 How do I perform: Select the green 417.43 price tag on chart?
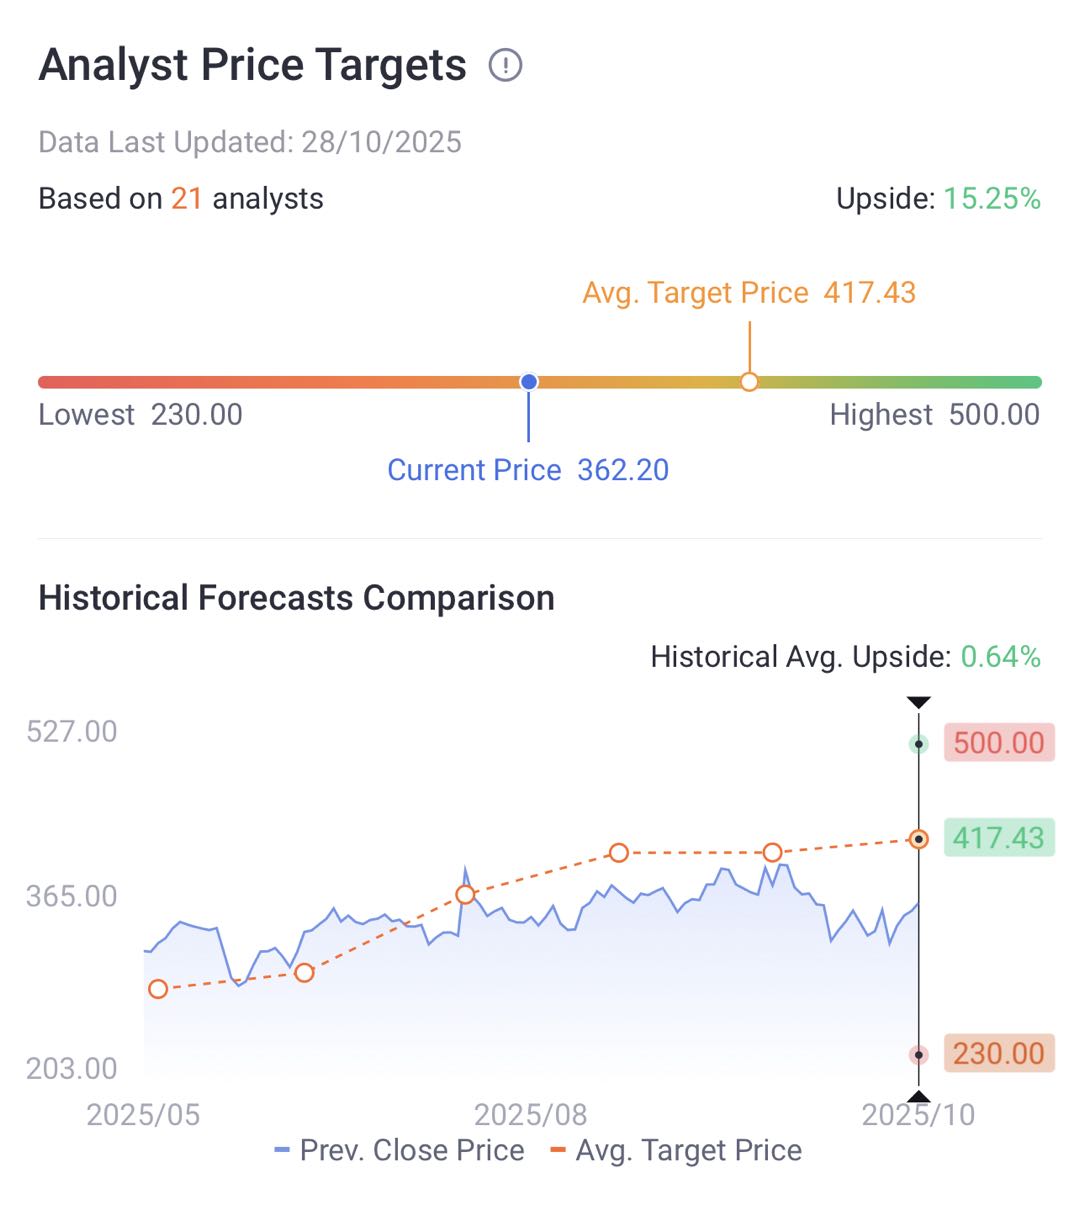[x=998, y=838]
